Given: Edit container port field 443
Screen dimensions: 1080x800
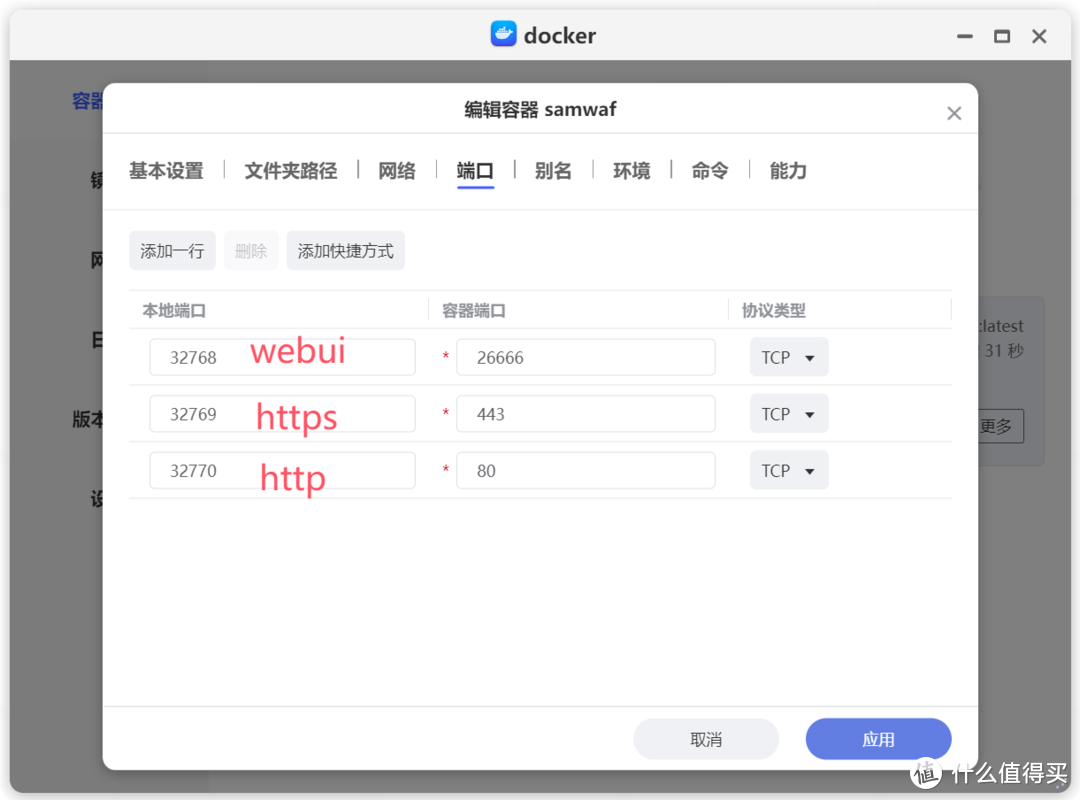Looking at the screenshot, I should pos(586,413).
